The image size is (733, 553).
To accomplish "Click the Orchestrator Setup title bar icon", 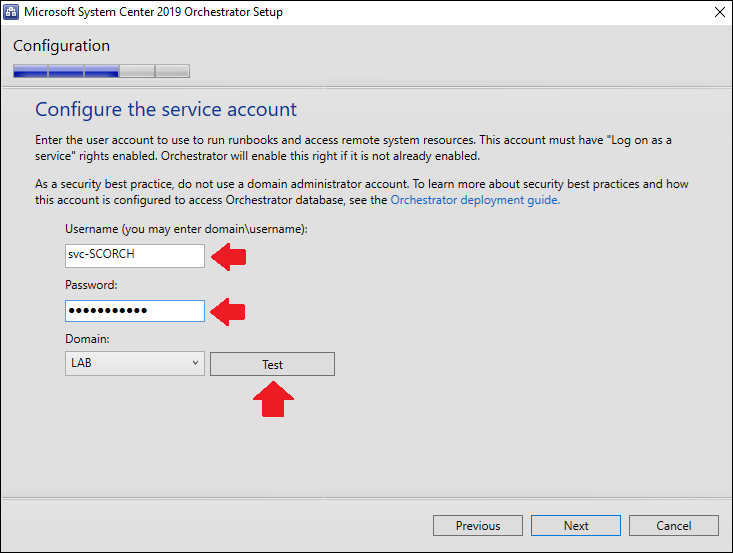I will pos(11,12).
